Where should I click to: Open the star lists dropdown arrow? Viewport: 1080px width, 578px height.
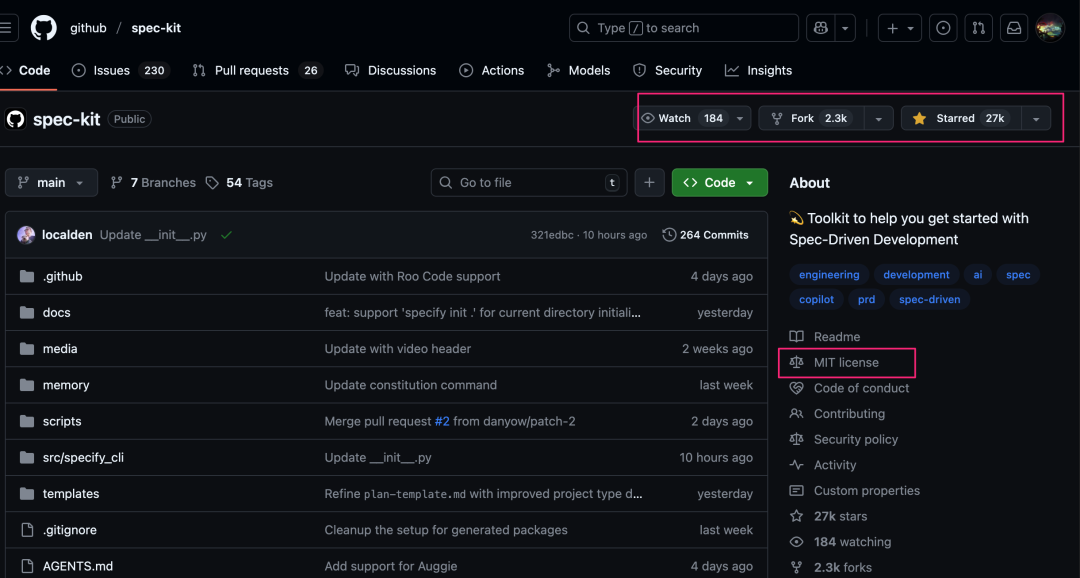pyautogui.click(x=1036, y=118)
